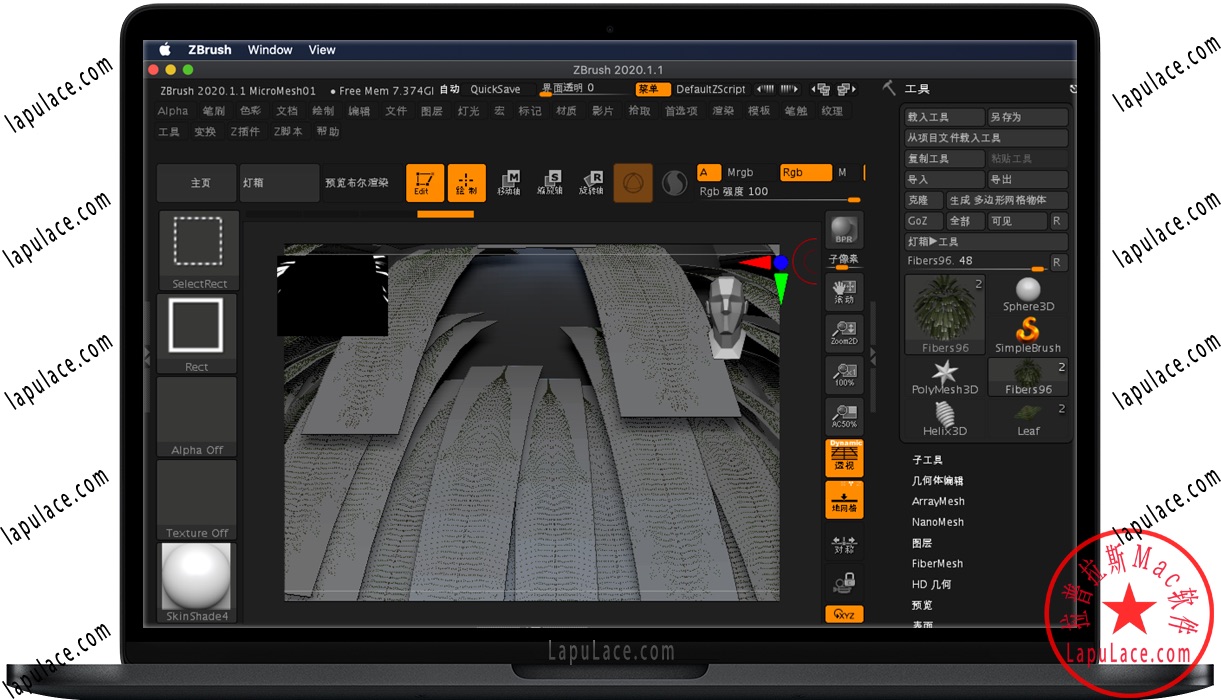Open the Alpha Off picker
Viewport: 1221px width, 700px height.
[197, 417]
